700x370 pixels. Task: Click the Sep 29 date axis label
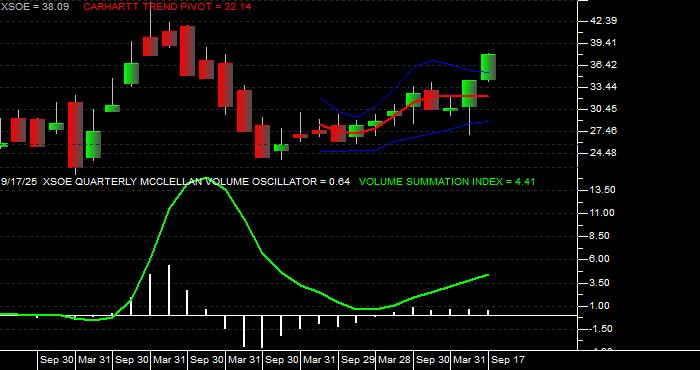[x=357, y=360]
